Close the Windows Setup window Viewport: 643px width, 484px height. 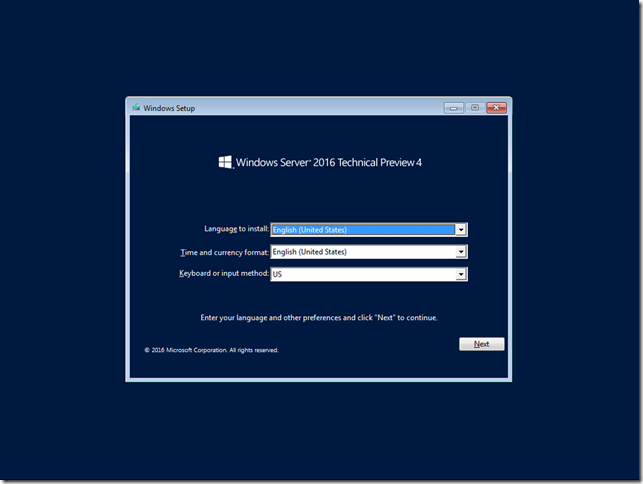click(497, 108)
